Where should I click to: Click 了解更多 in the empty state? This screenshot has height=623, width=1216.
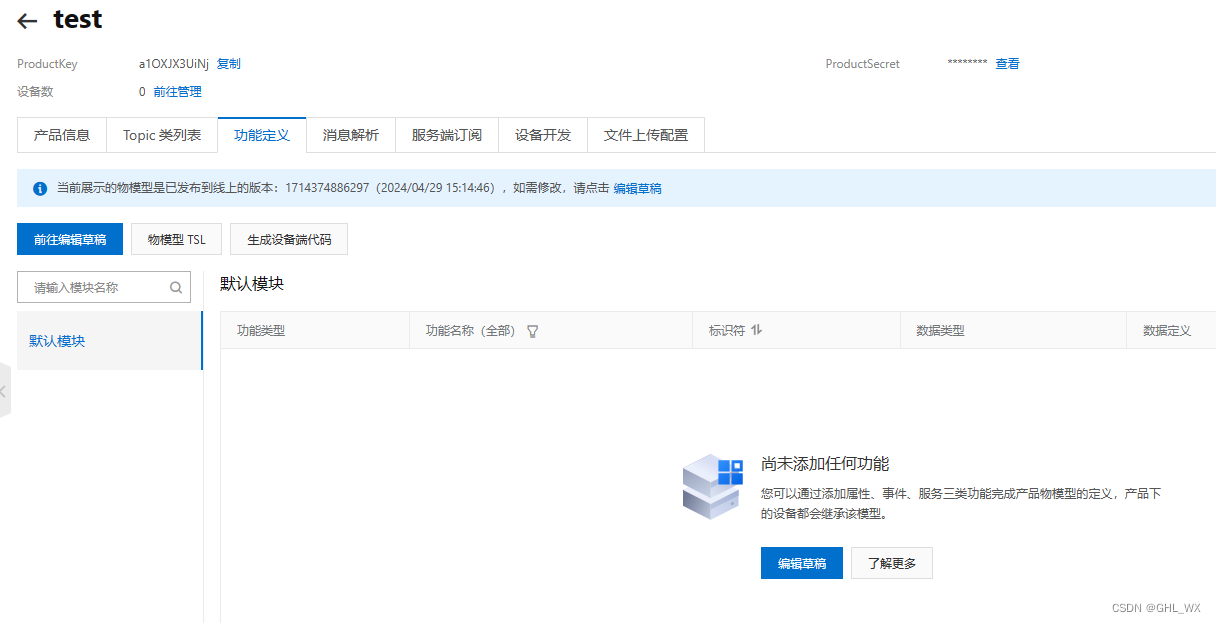[x=890, y=563]
